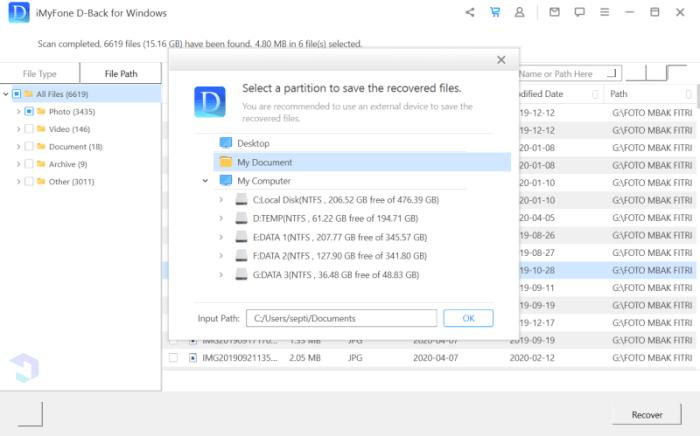Open the shopping cart purchase icon
Viewport: 700px width, 436px height.
(495, 12)
